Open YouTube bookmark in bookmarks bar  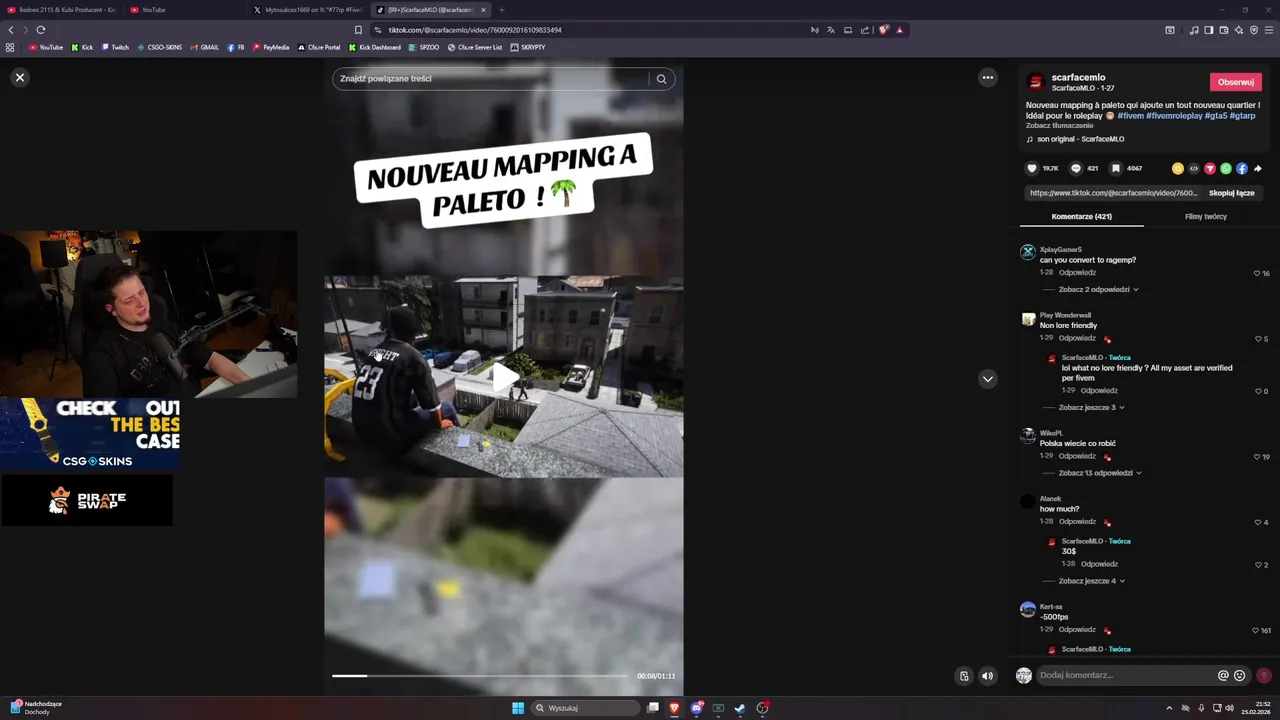pyautogui.click(x=46, y=47)
